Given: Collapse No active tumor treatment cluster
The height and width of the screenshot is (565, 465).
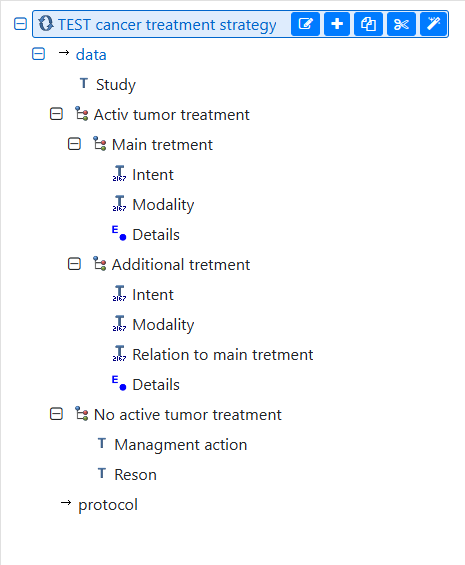Looking at the screenshot, I should (x=56, y=414).
